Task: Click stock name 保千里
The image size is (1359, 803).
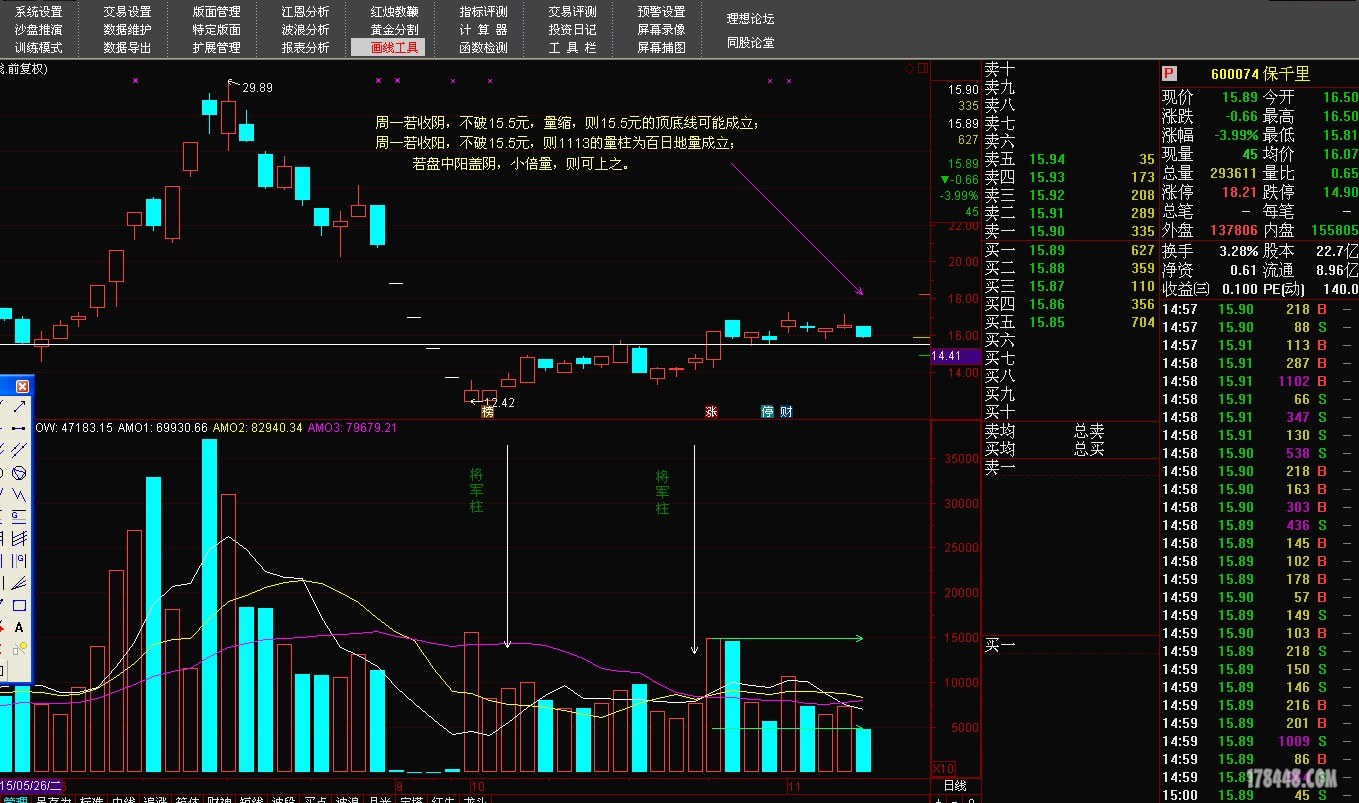Action: 1287,74
